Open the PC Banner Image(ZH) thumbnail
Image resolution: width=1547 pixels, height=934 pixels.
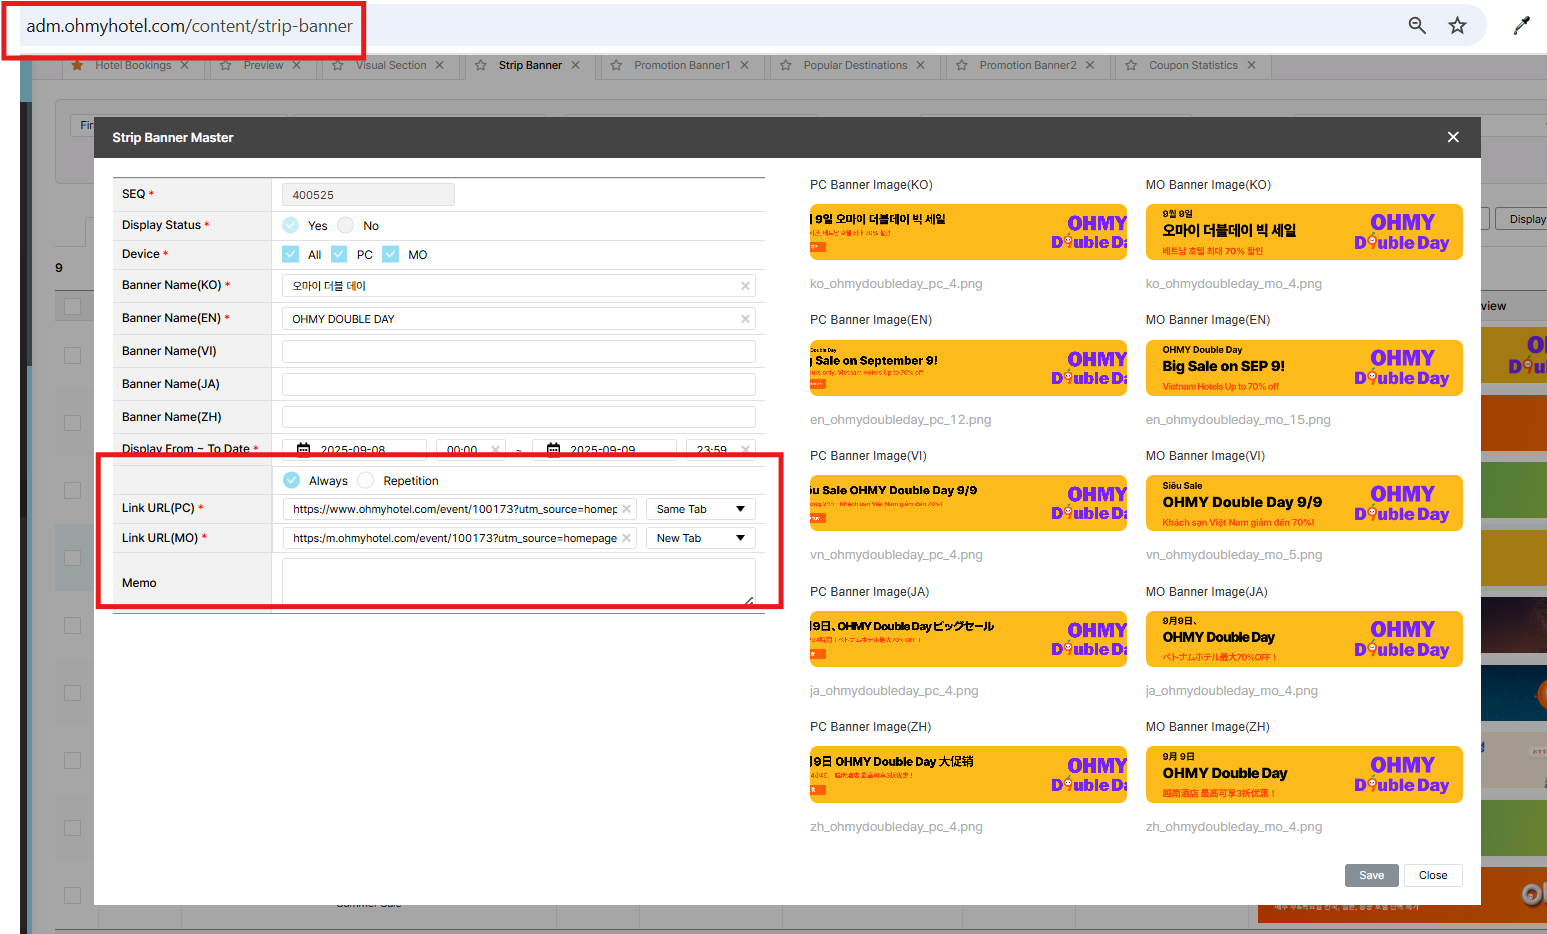point(968,774)
